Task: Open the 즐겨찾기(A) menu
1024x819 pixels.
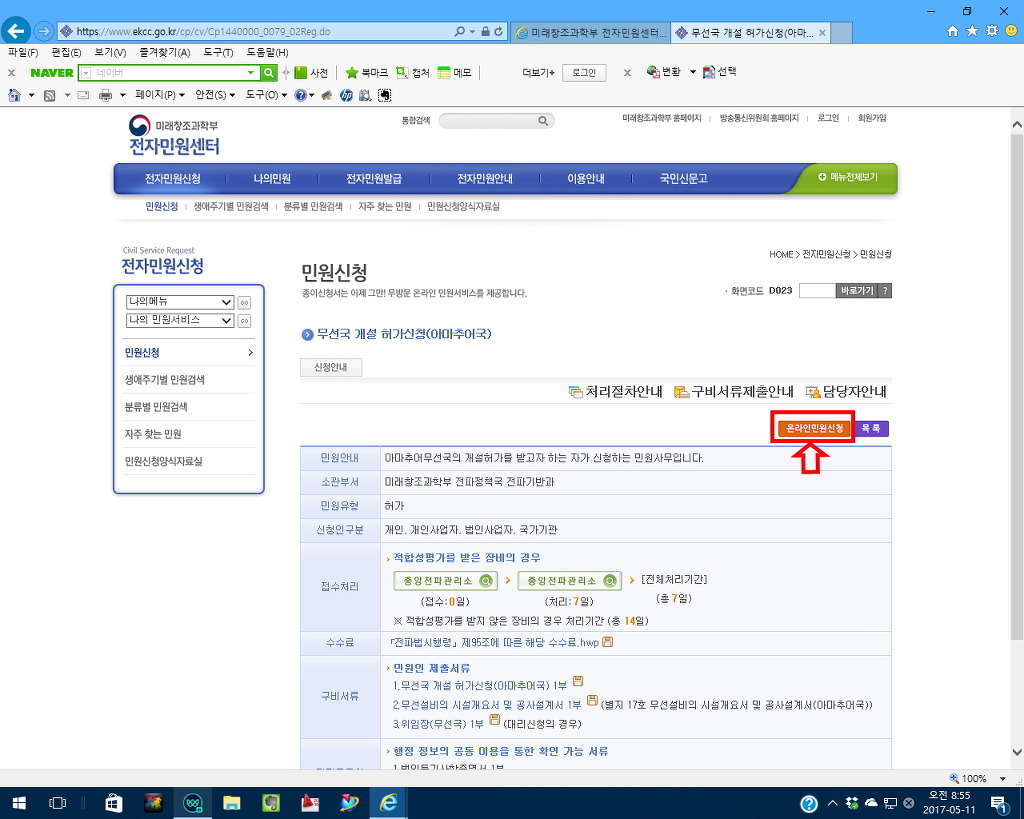Action: point(165,52)
